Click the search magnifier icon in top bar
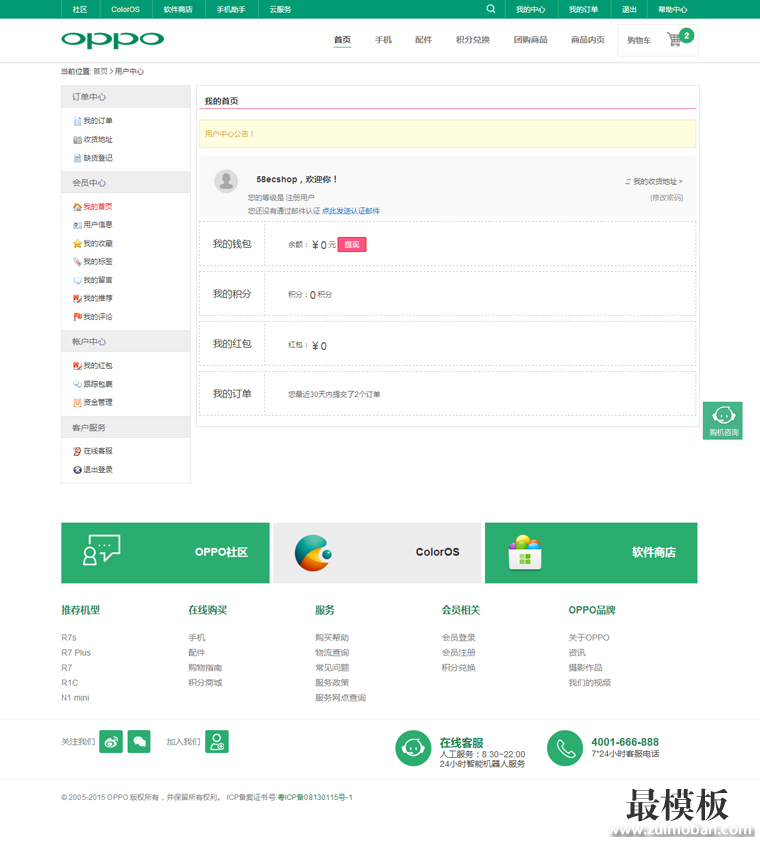 (x=491, y=9)
